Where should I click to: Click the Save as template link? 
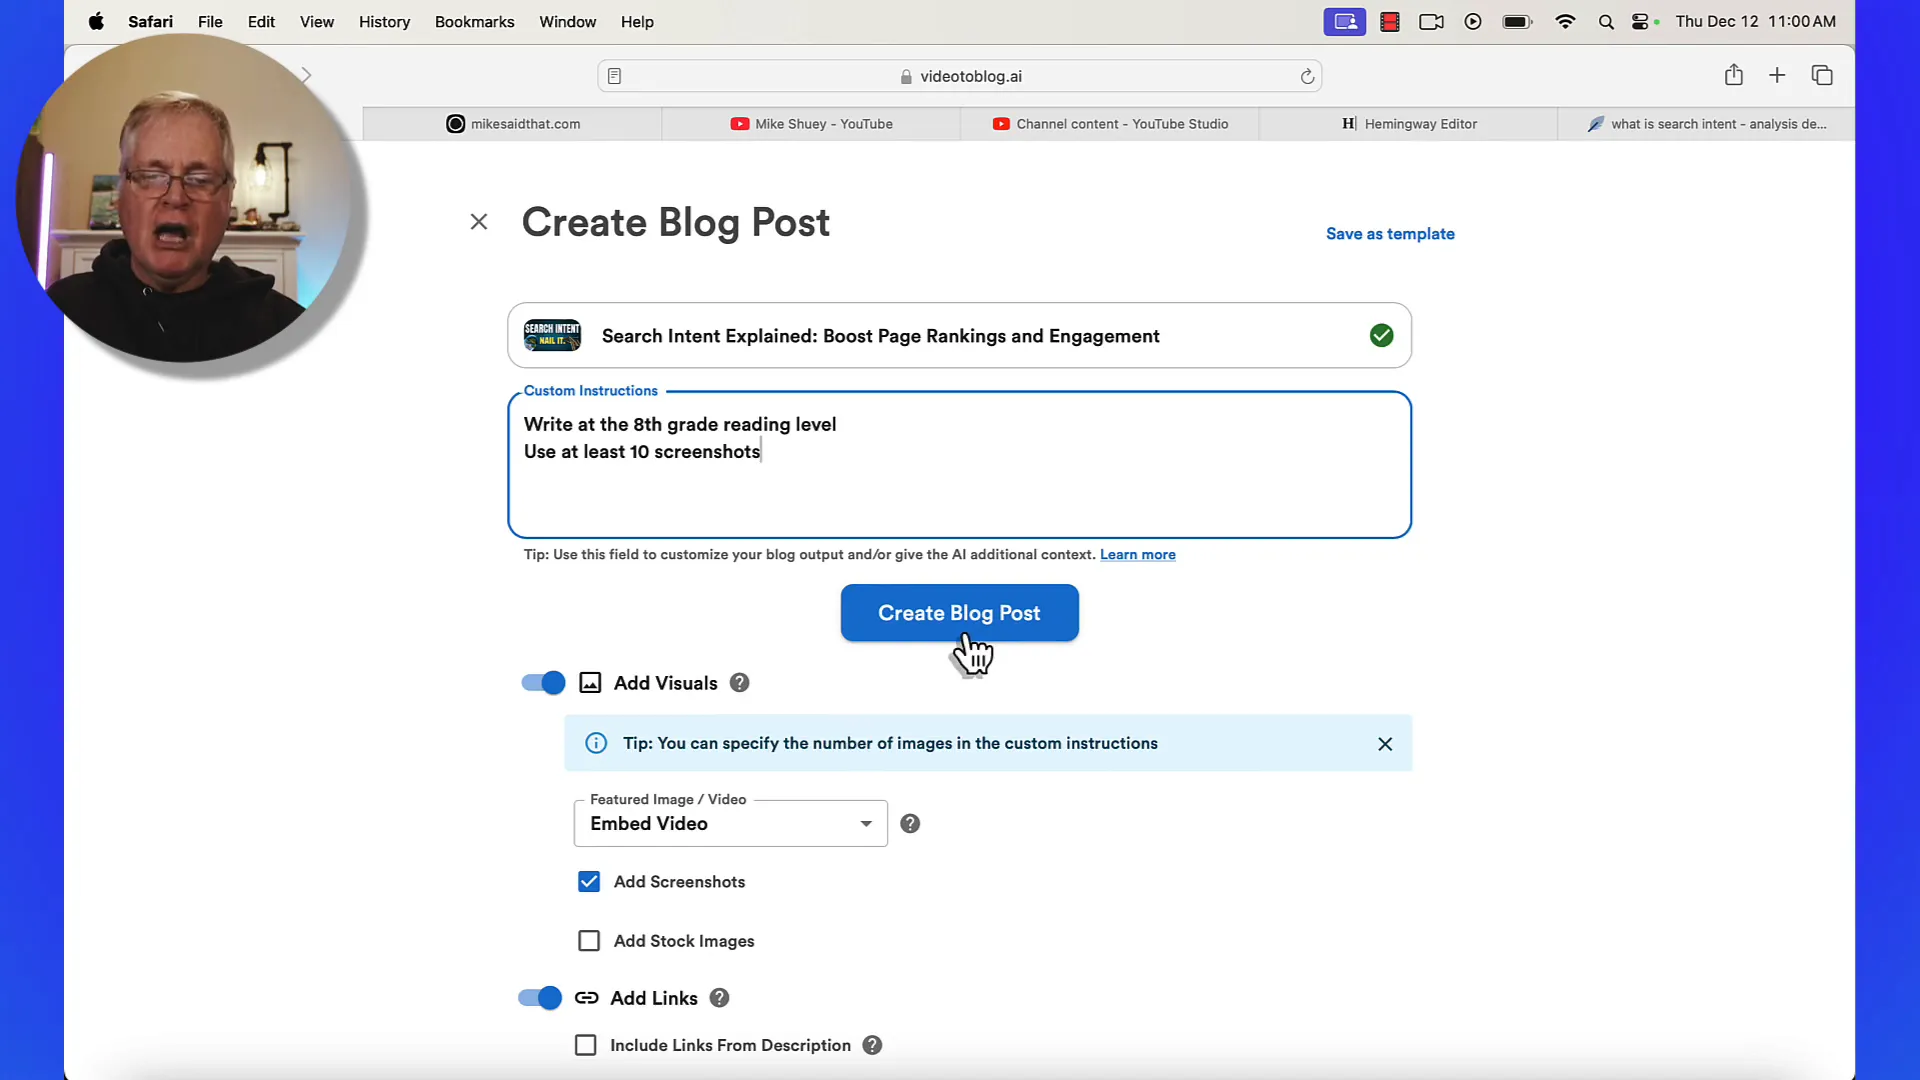point(1390,233)
